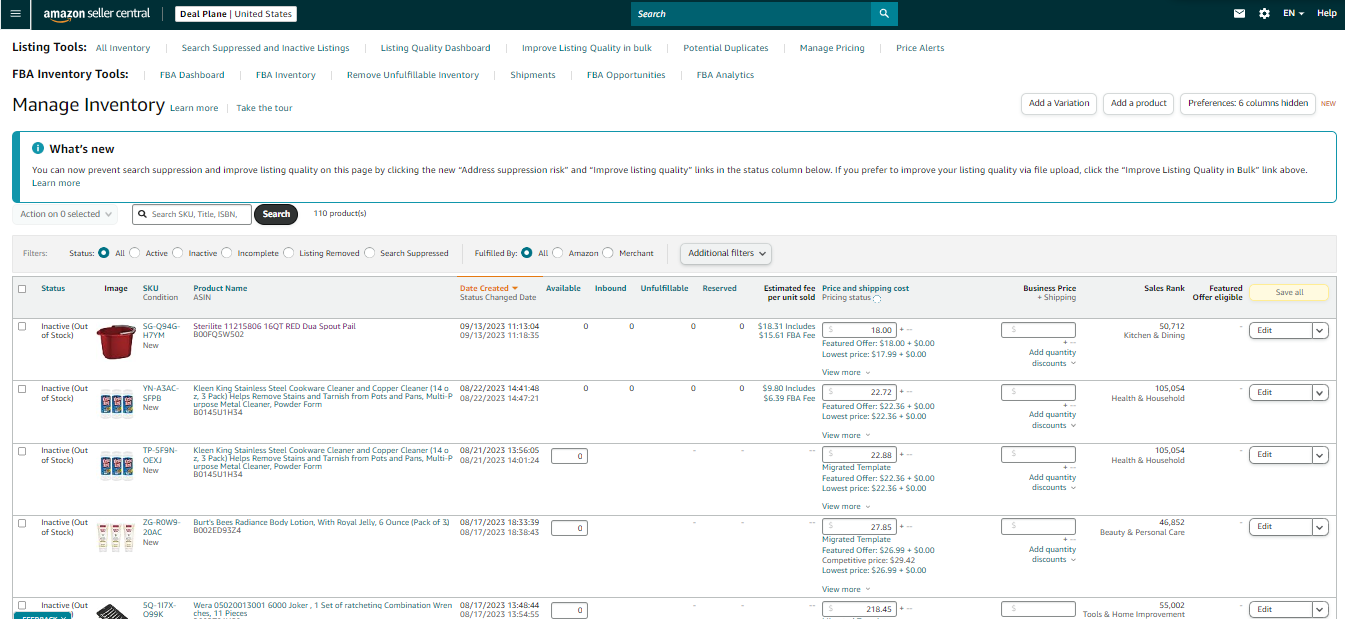Click ASIN B002ED93Z4 text
The image size is (1345, 619).
[218, 530]
